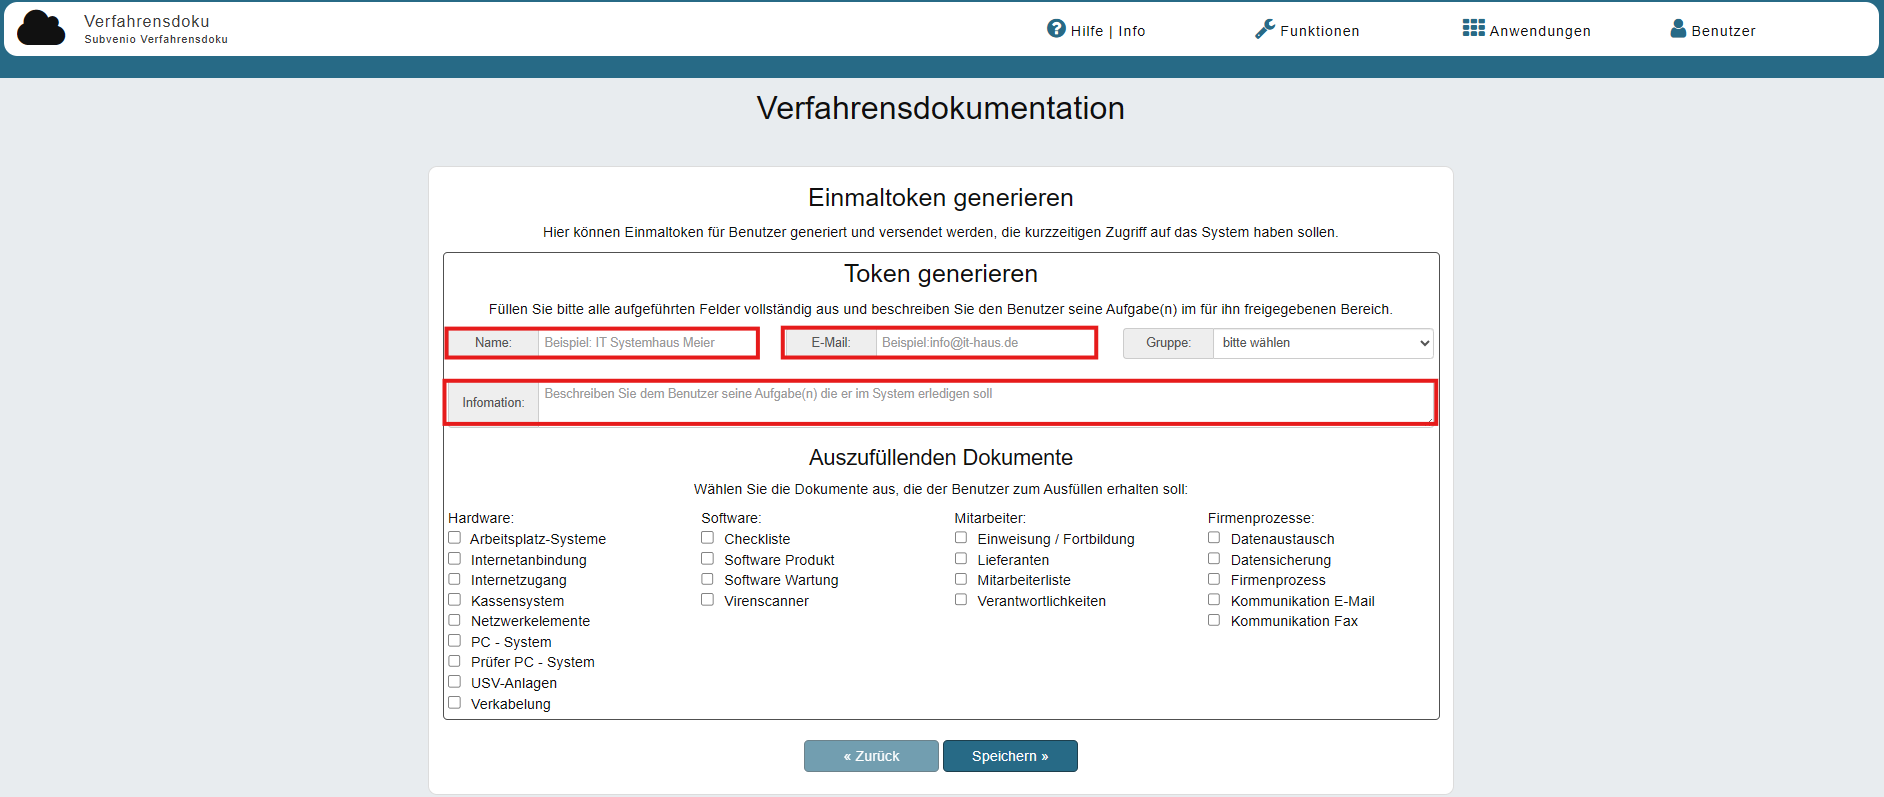Check the Arbeitsplatz-Systeme checkbox
Screen dimensions: 1884x797
coord(455,538)
